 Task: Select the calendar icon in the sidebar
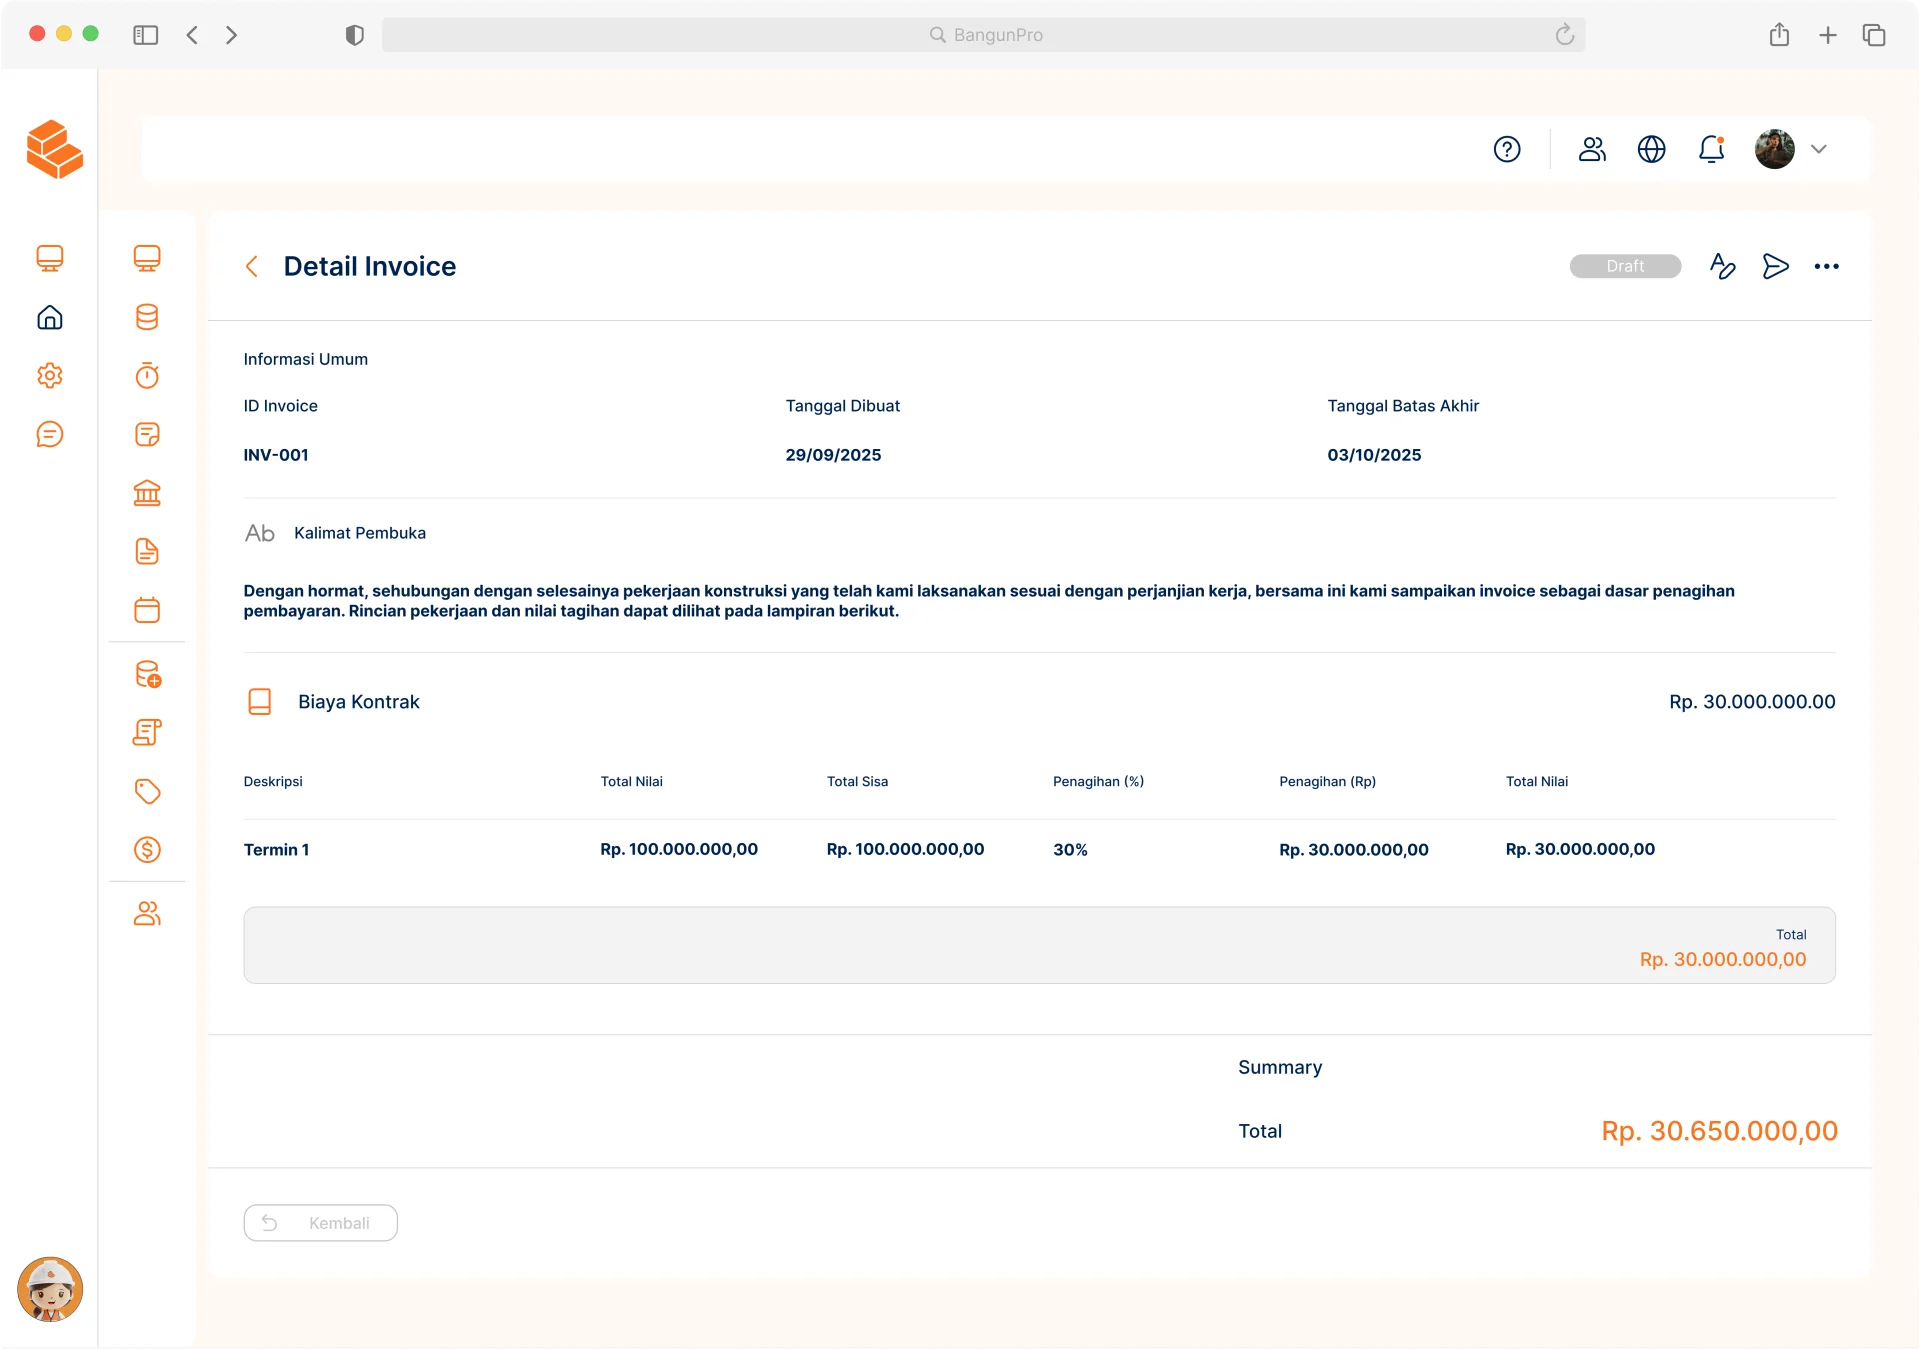[x=147, y=610]
